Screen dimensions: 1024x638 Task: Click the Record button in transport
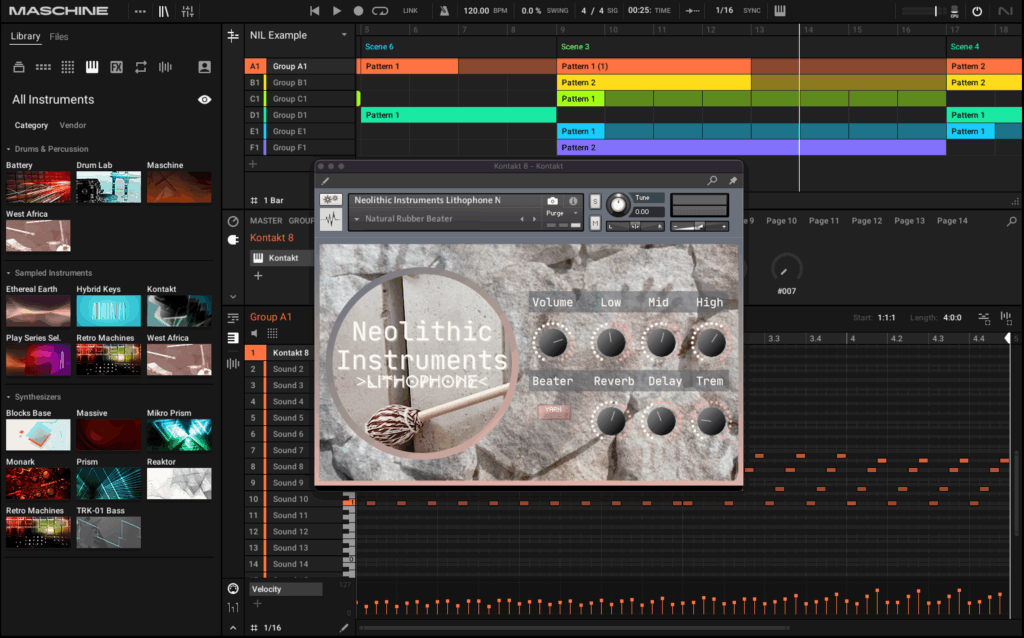coord(358,11)
